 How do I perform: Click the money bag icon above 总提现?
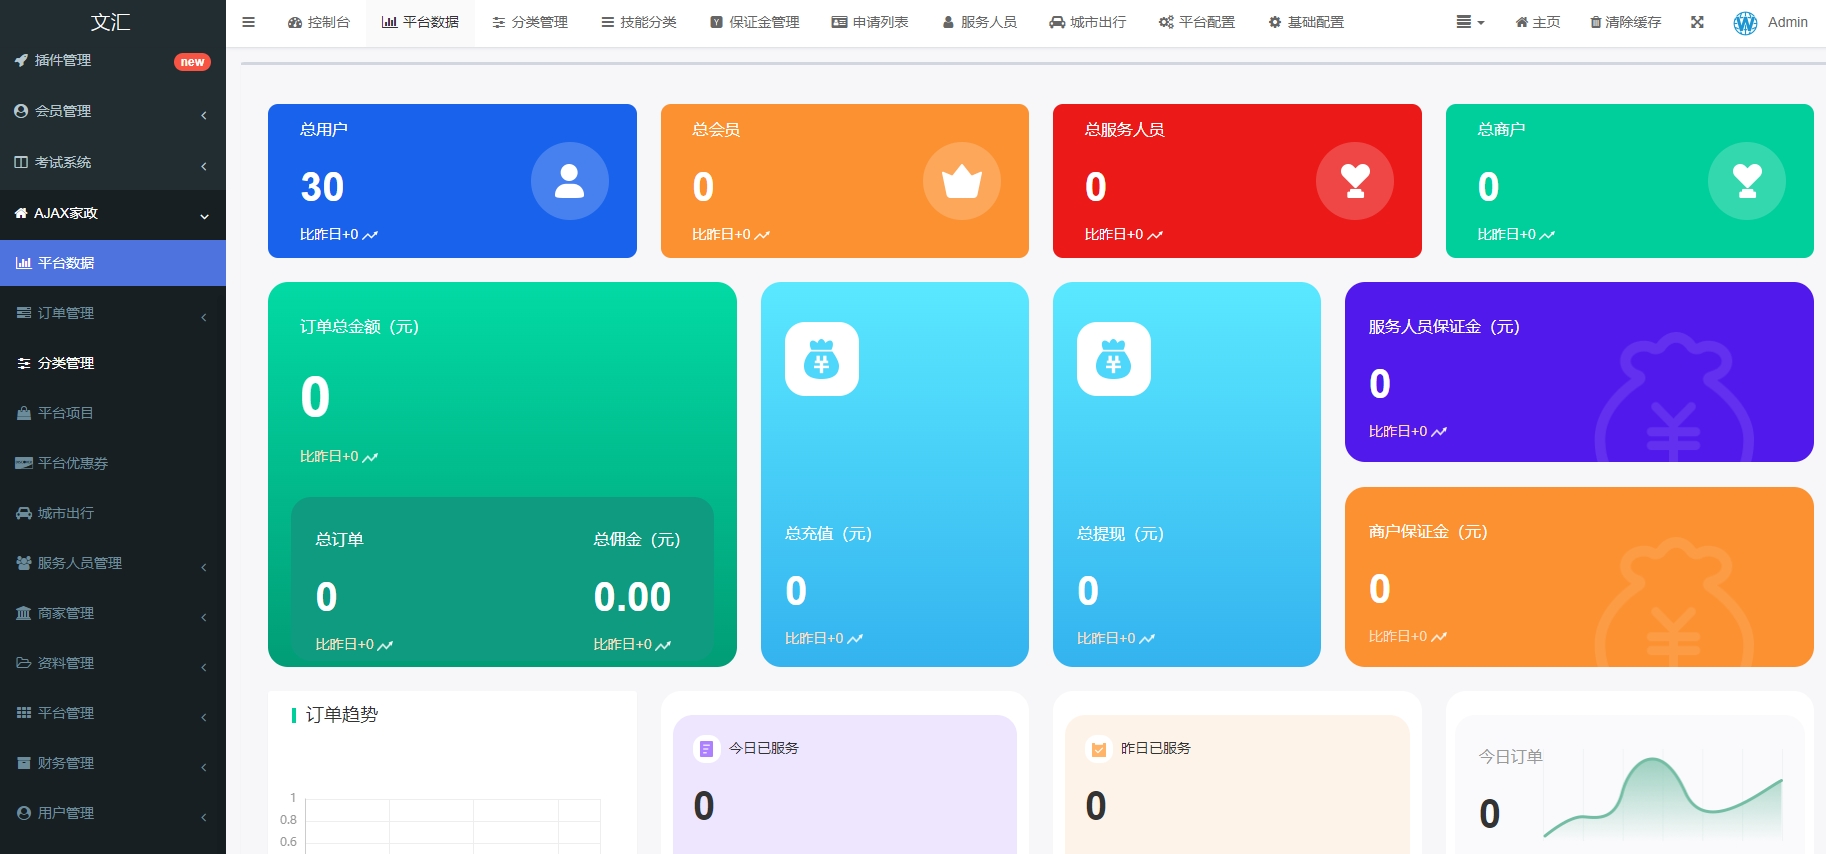coord(1114,359)
